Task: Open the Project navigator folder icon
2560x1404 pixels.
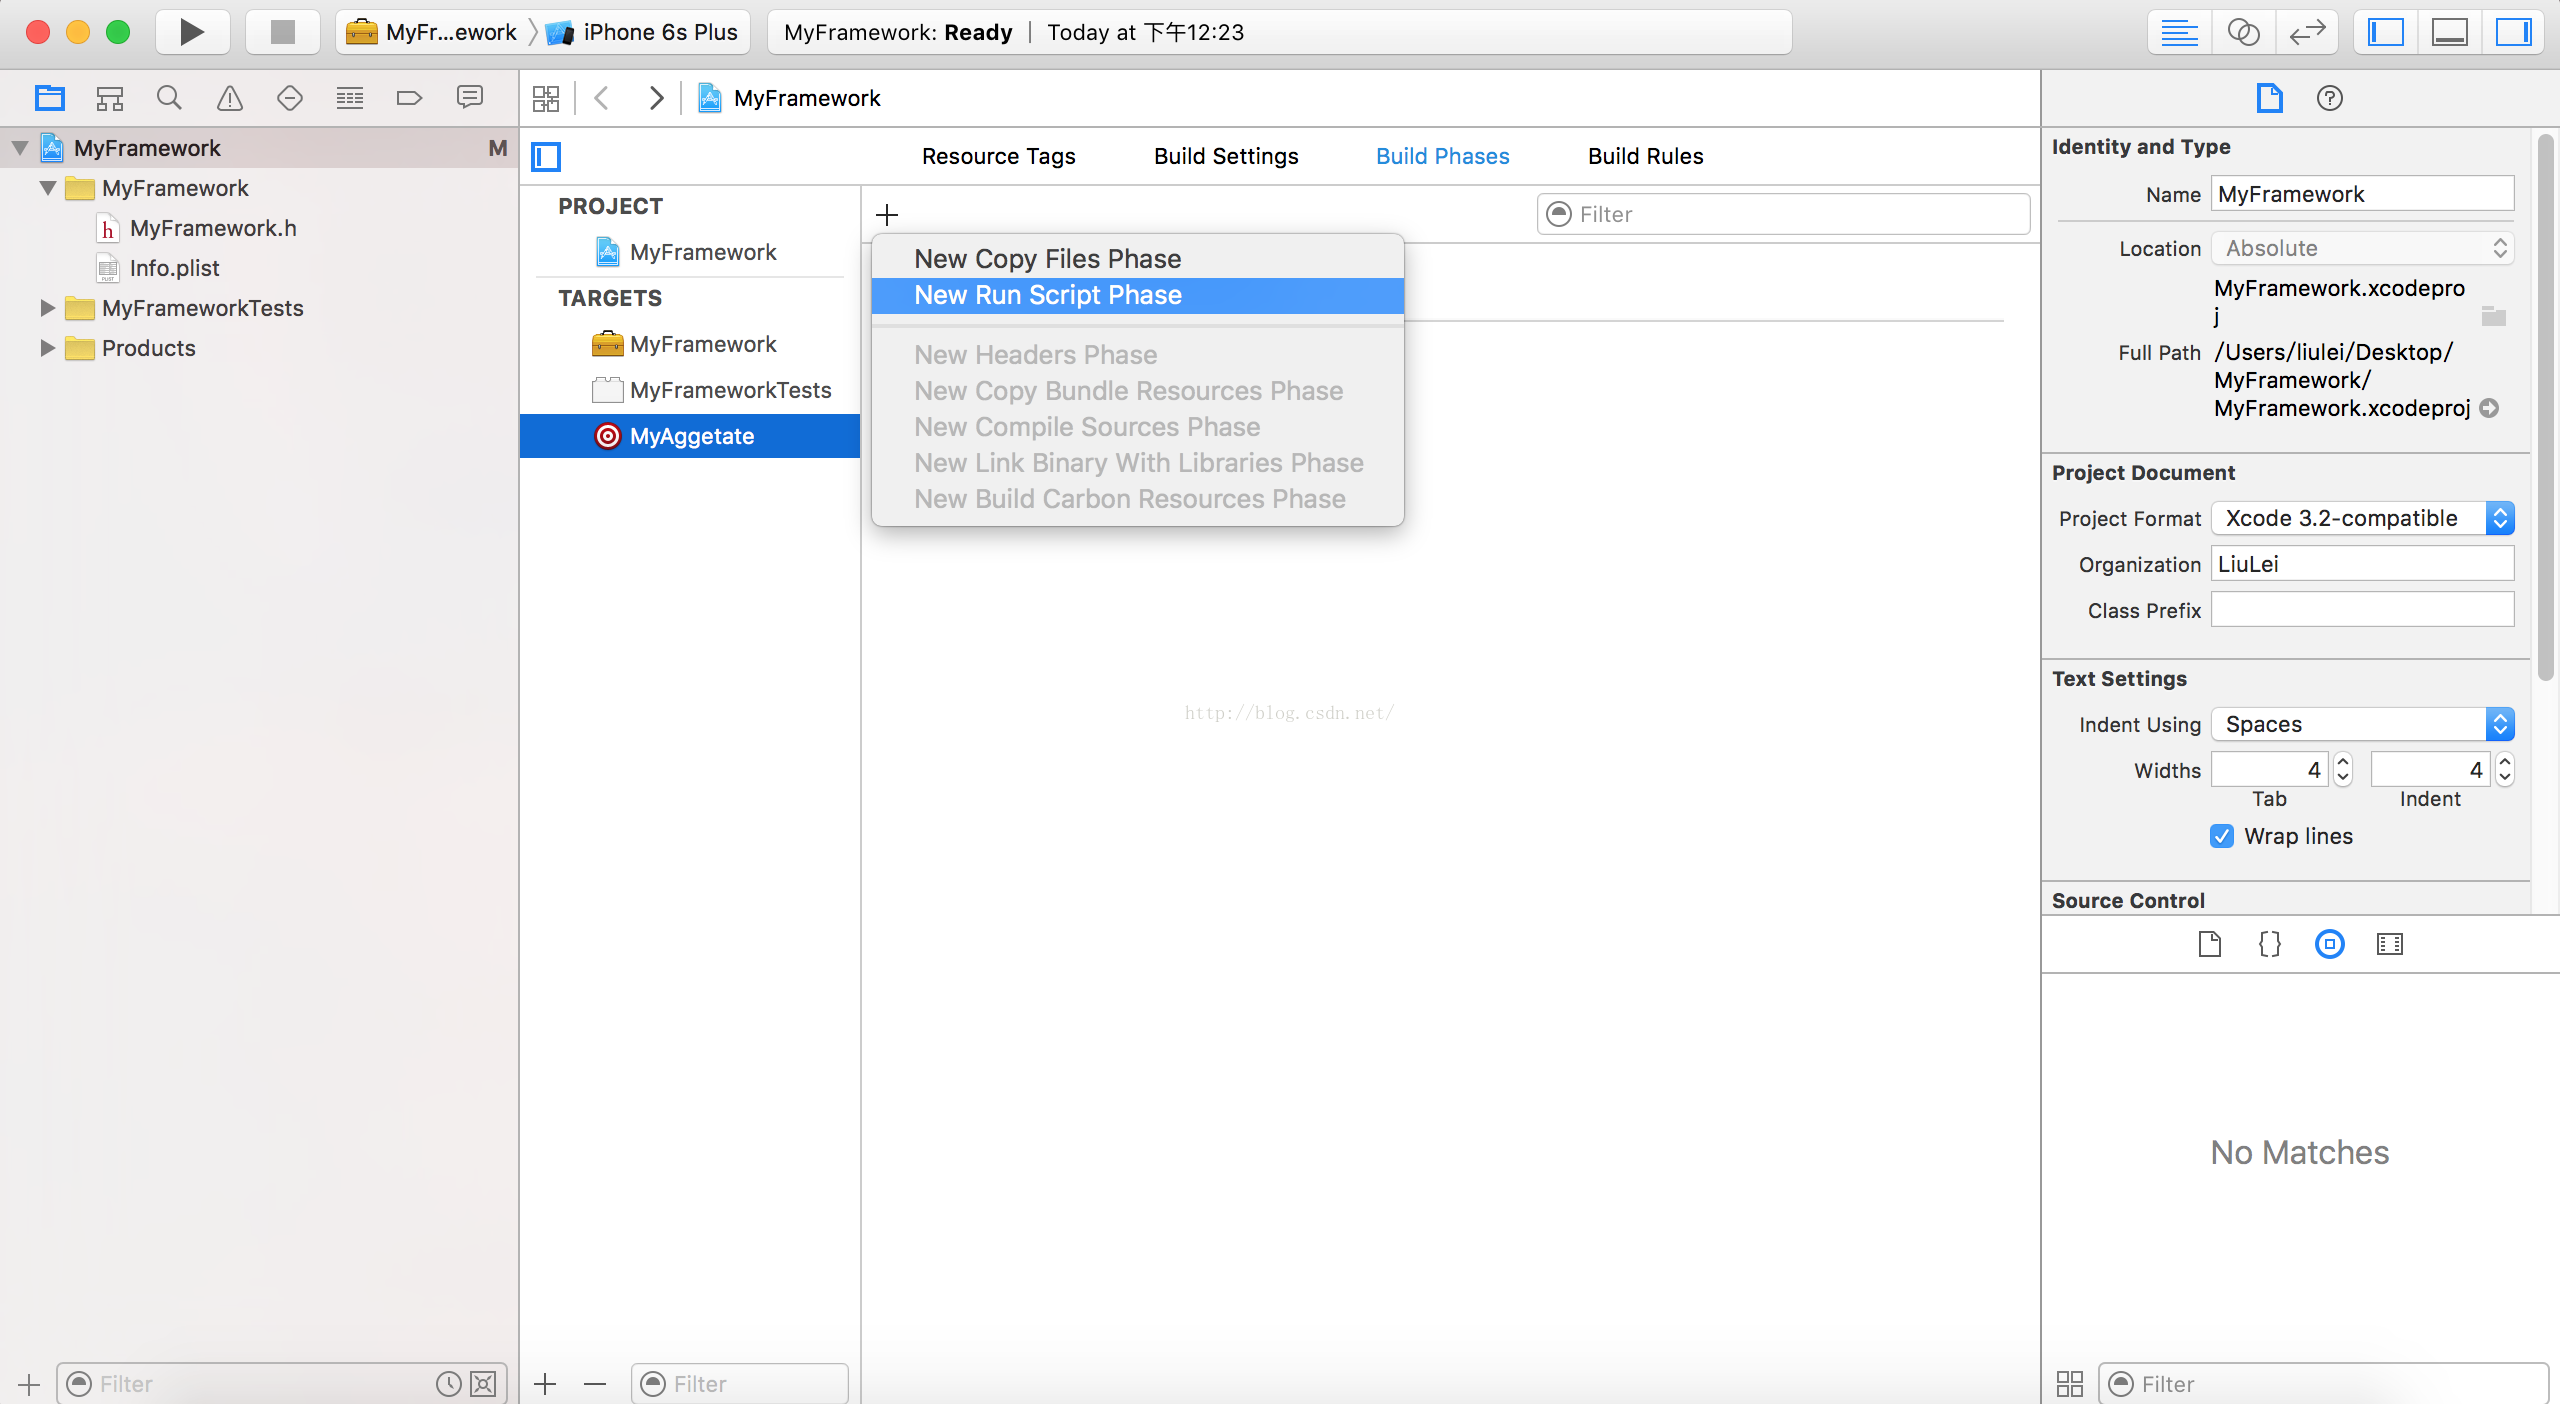Action: [49, 98]
